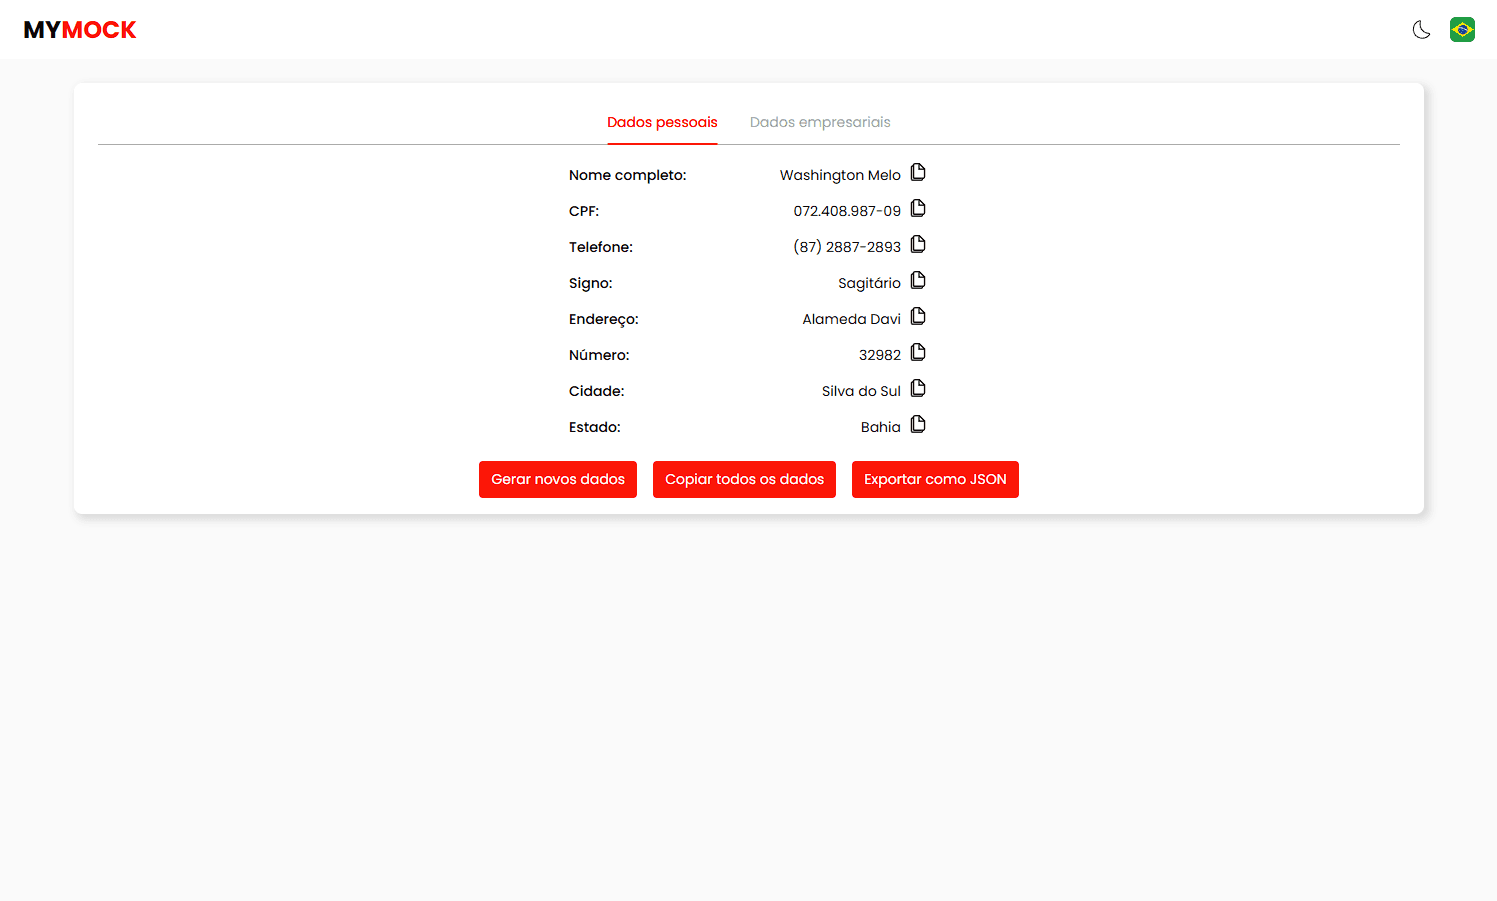Select the phone text (87) 2887-2893
Viewport: 1497px width, 901px height.
[847, 247]
